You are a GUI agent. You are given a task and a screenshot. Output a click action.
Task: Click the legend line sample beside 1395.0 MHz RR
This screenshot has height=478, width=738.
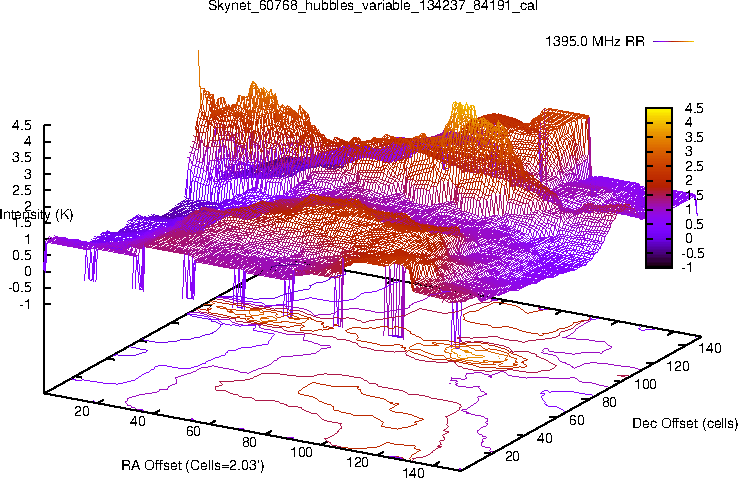coord(674,41)
